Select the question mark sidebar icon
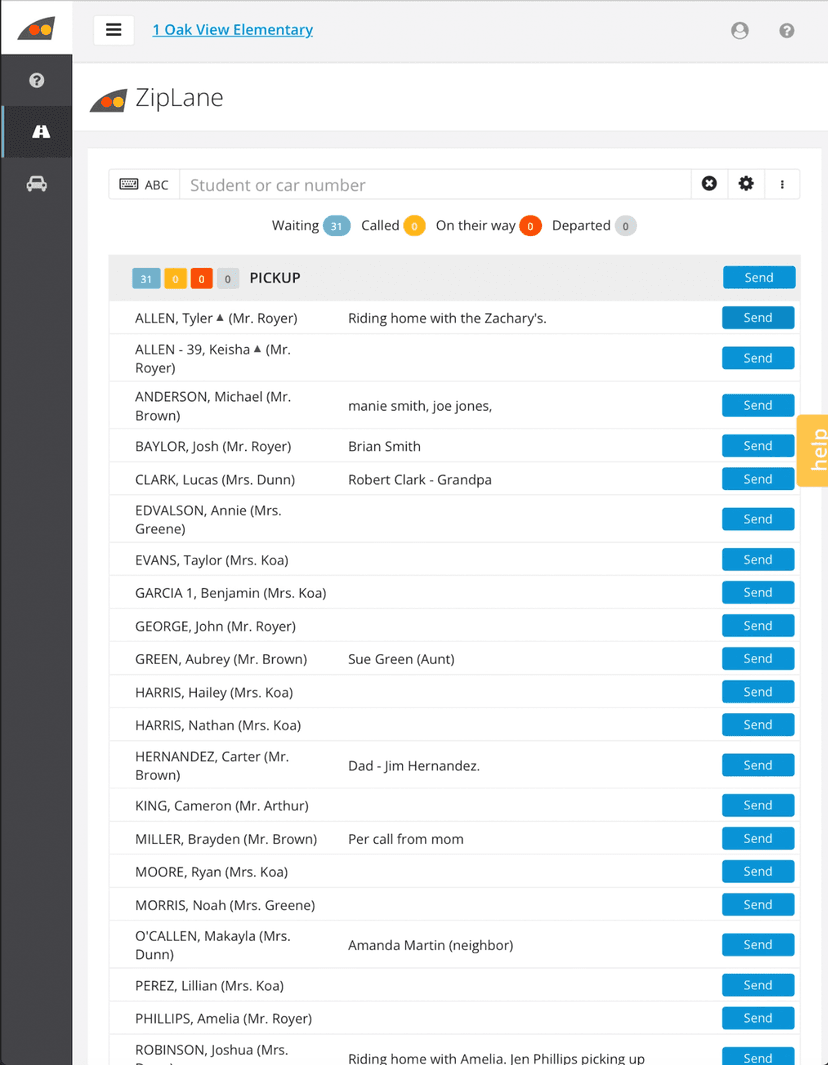Screen dimensions: 828x1065 click(x=37, y=80)
